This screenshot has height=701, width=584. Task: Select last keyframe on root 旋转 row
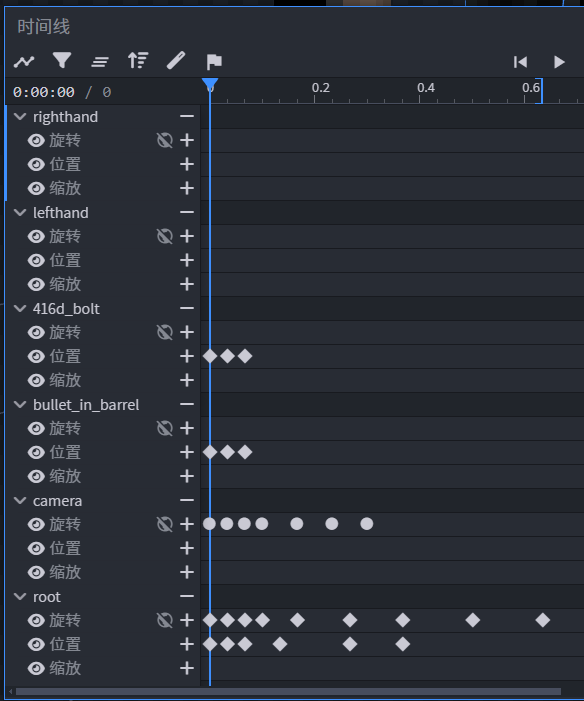coord(543,620)
